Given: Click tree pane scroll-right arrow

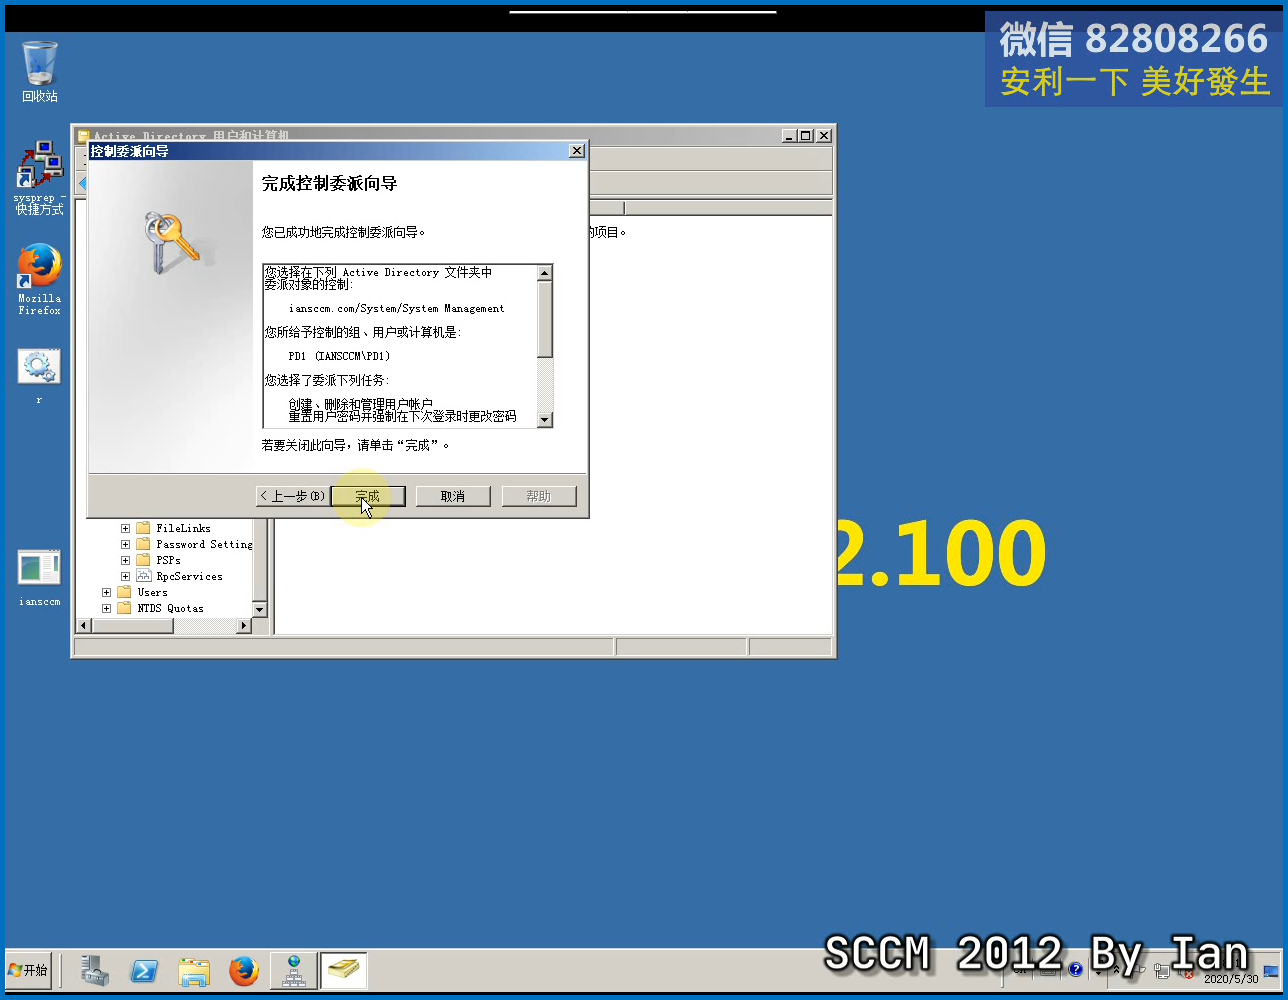Looking at the screenshot, I should click(244, 625).
